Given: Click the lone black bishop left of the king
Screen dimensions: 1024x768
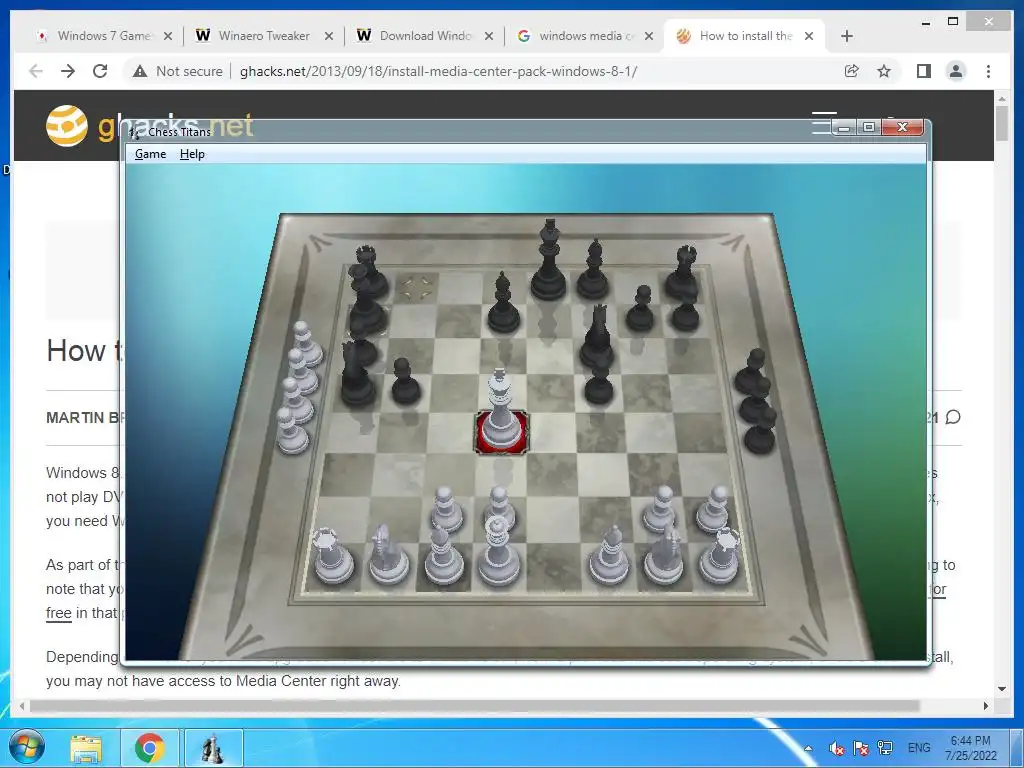Looking at the screenshot, I should pyautogui.click(x=504, y=302).
